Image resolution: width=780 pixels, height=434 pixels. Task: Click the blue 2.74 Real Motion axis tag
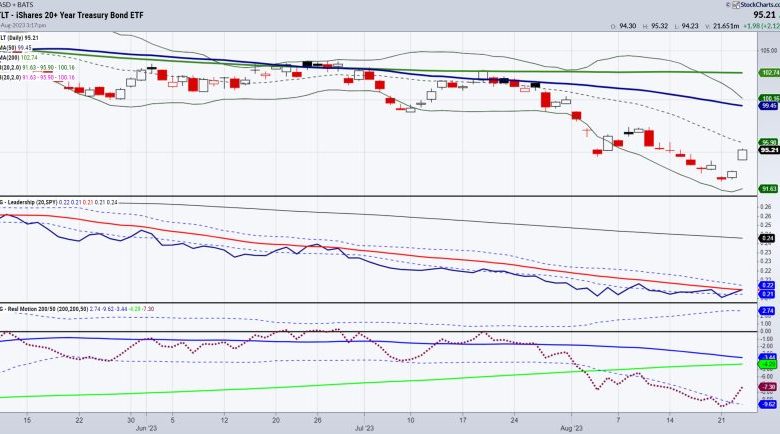point(768,311)
